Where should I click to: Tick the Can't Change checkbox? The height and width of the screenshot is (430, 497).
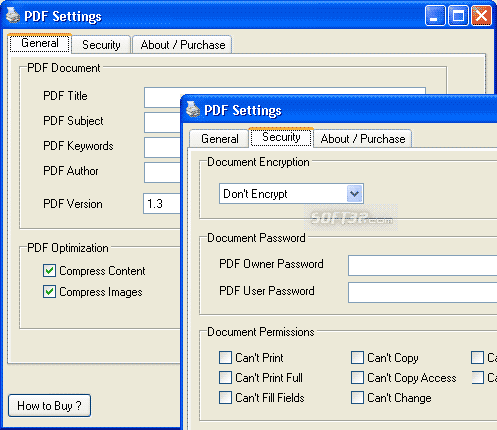(357, 398)
